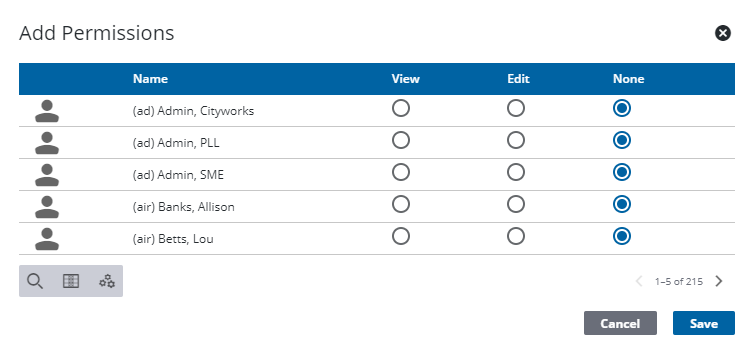The width and height of the screenshot is (754, 360).
Task: Close the Add Permissions dialog
Action: pyautogui.click(x=723, y=33)
